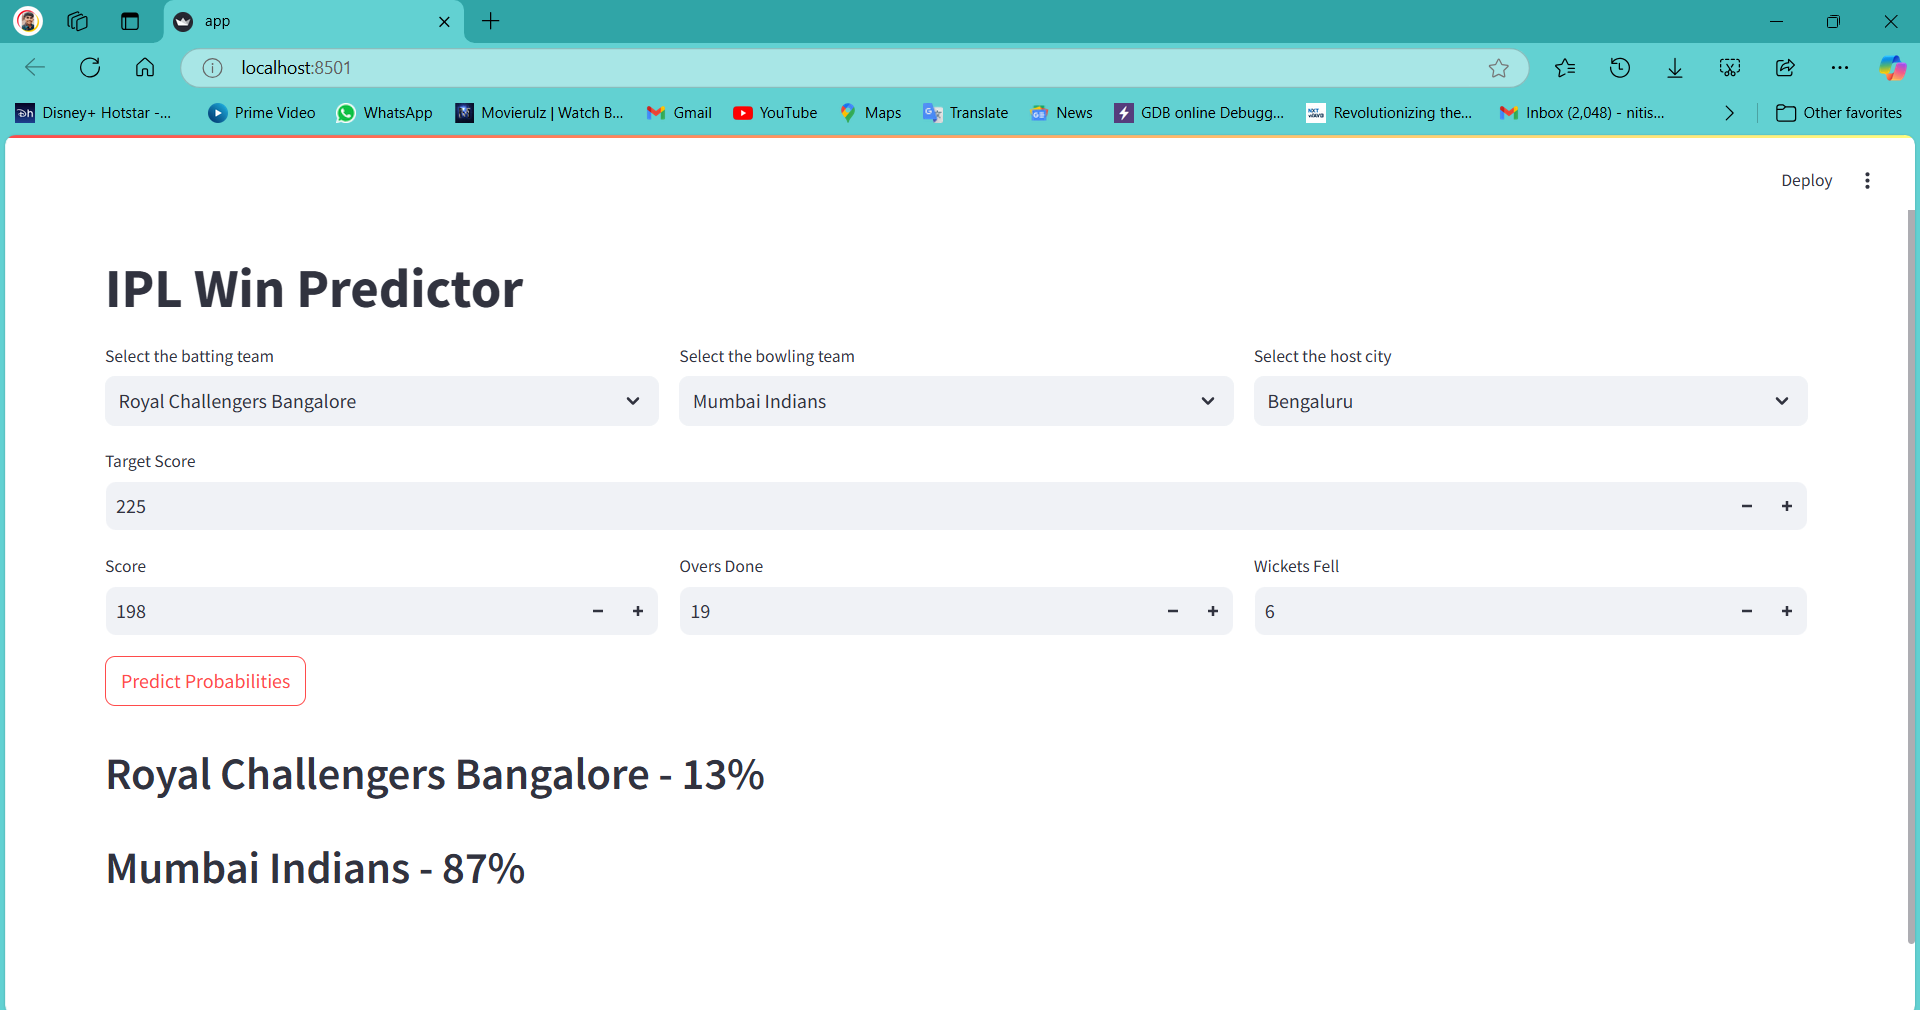This screenshot has width=1920, height=1010.
Task: Open WhatsApp bookmark
Action: click(385, 113)
